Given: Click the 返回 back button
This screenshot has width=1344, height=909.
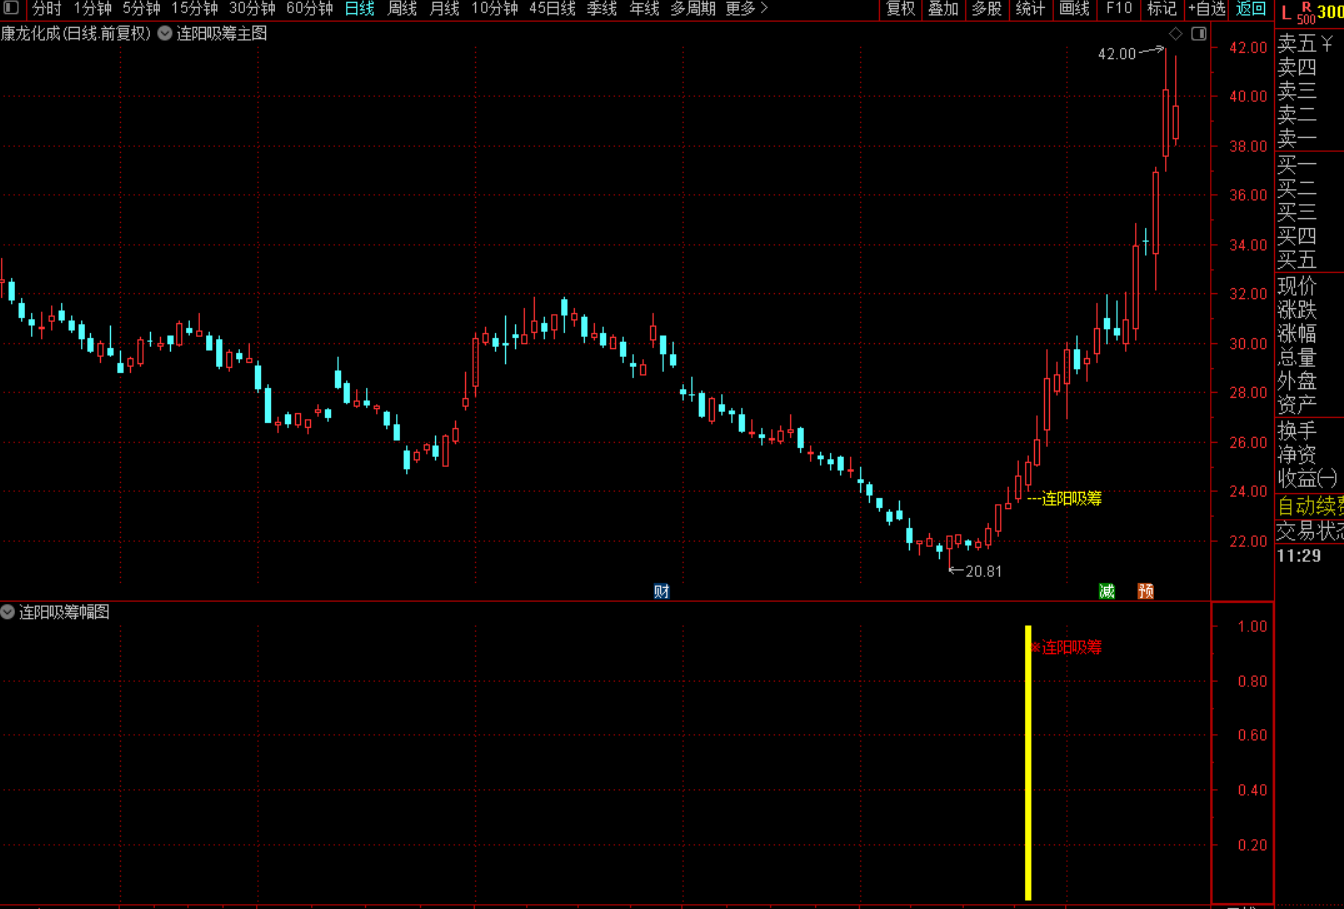Looking at the screenshot, I should pos(1250,8).
